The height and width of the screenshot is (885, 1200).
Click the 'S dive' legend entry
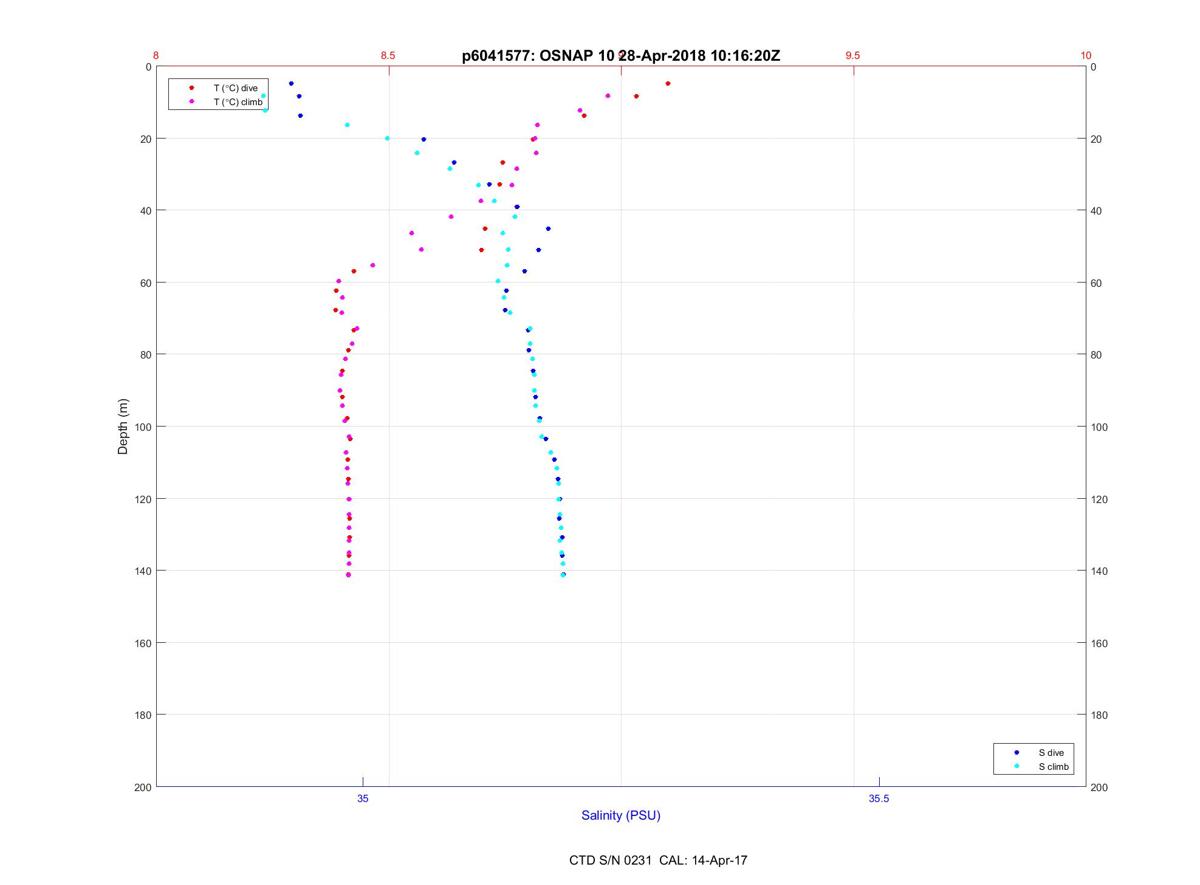[1051, 752]
